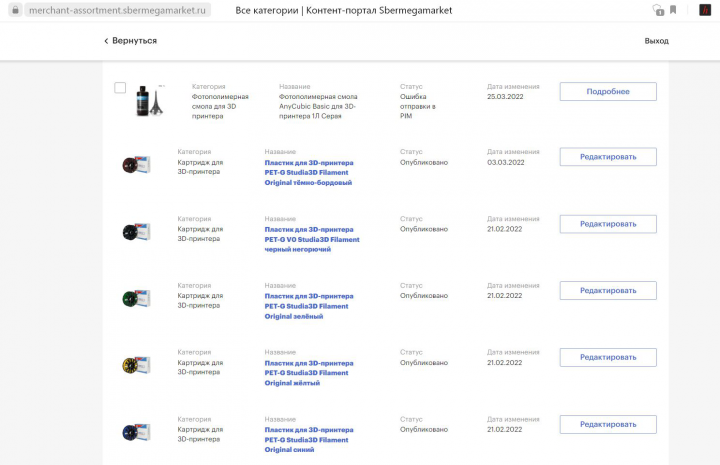720x465 pixels.
Task: Click the Ошибка отправки в PIM status
Action: click(x=417, y=106)
